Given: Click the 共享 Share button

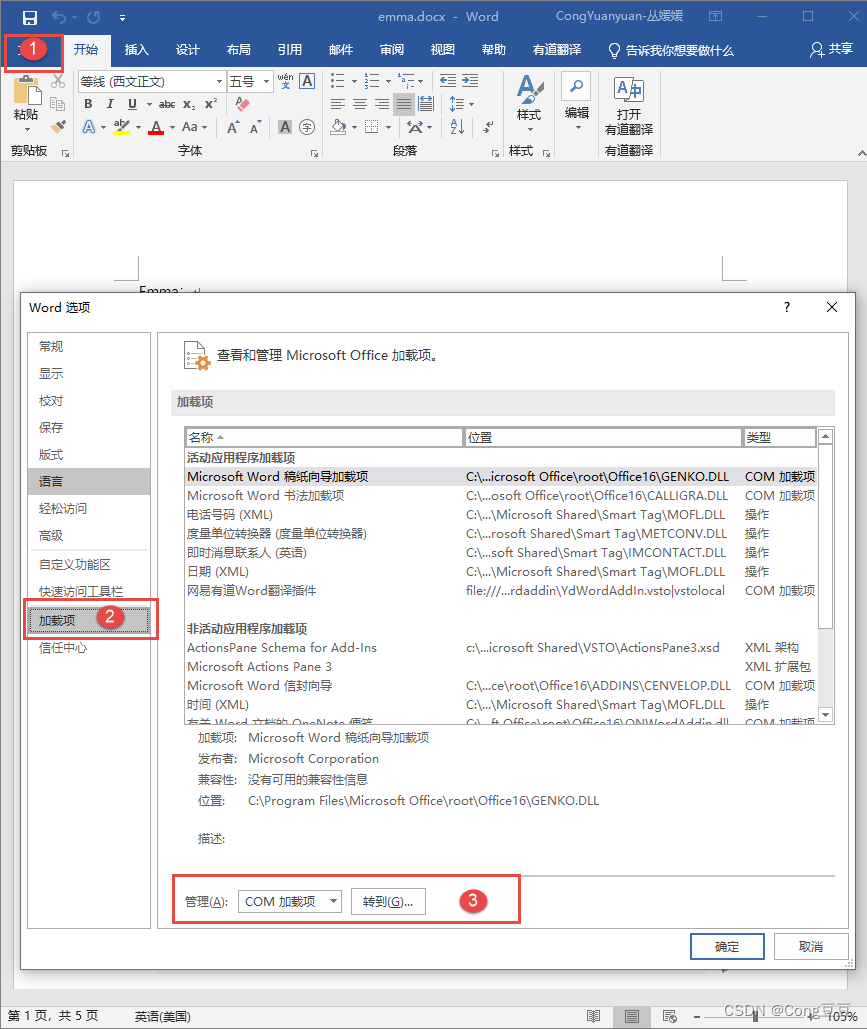Looking at the screenshot, I should [x=832, y=49].
